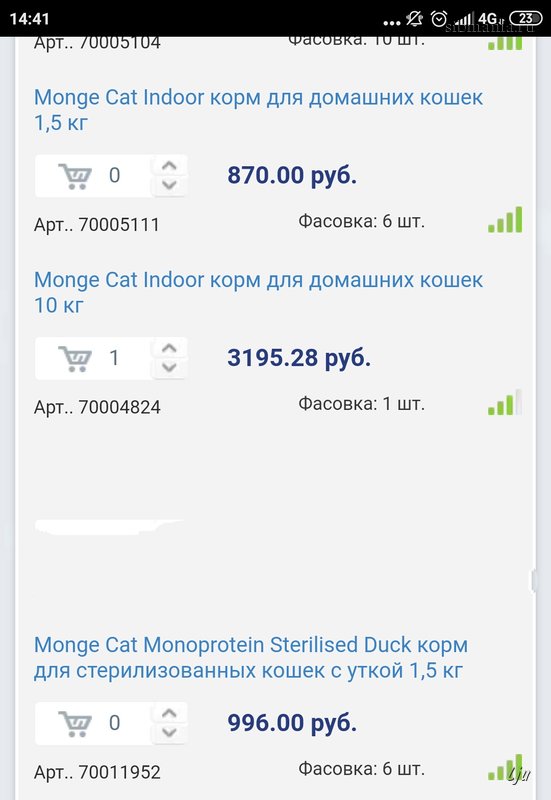Check stock bars icon next to Арт. 70005111

(505, 219)
